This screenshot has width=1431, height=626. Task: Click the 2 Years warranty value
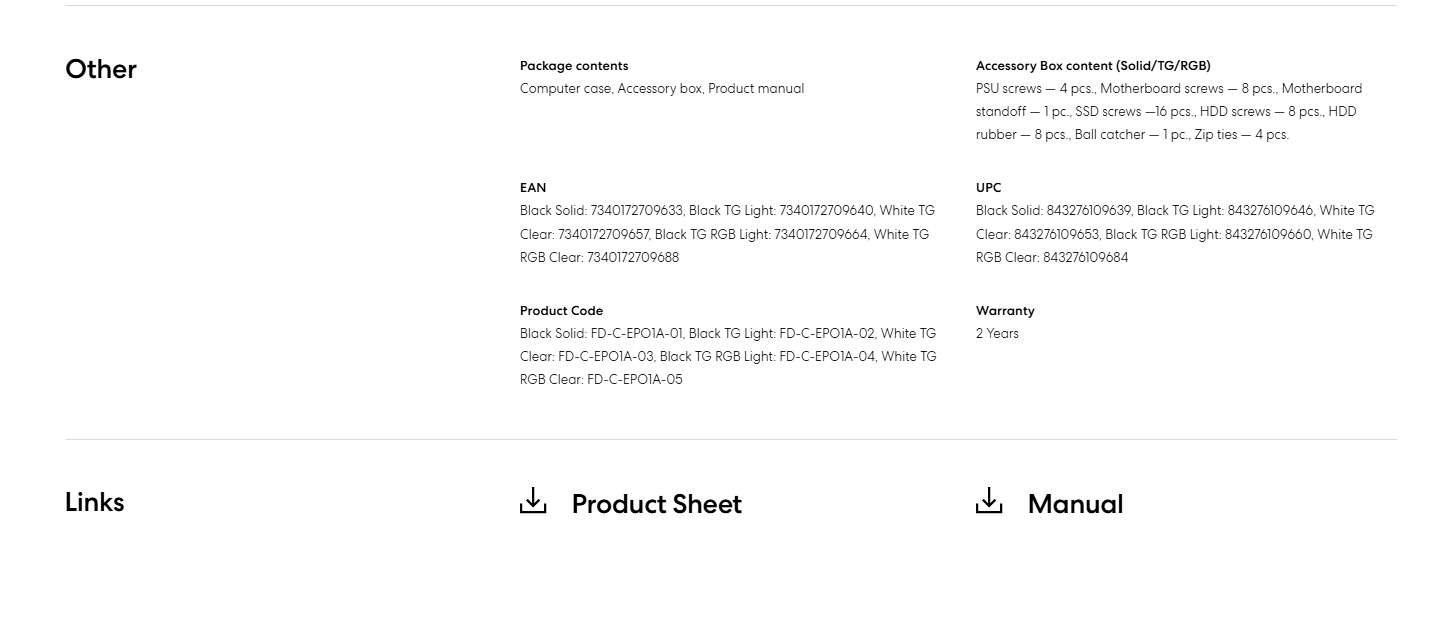tap(997, 334)
